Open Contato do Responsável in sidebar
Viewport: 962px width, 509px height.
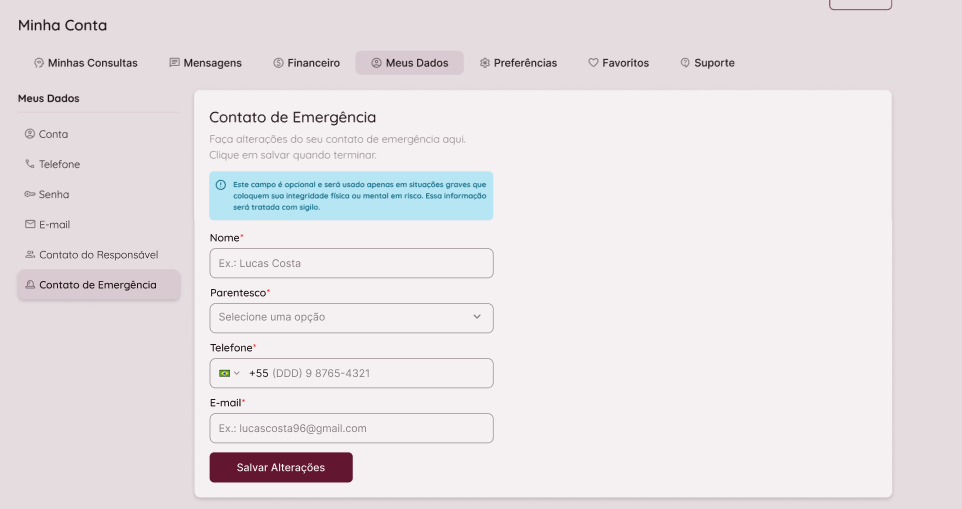click(98, 255)
